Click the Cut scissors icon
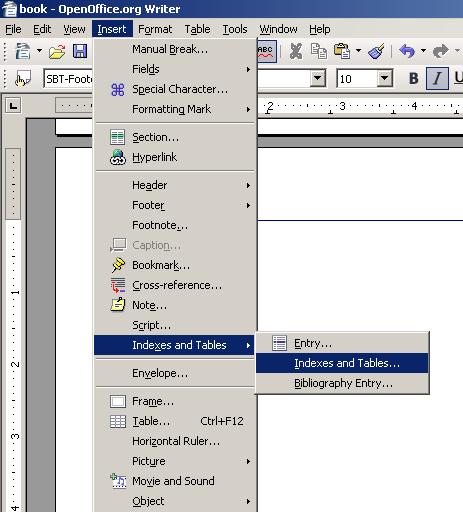The height and width of the screenshot is (512, 463). pos(296,52)
